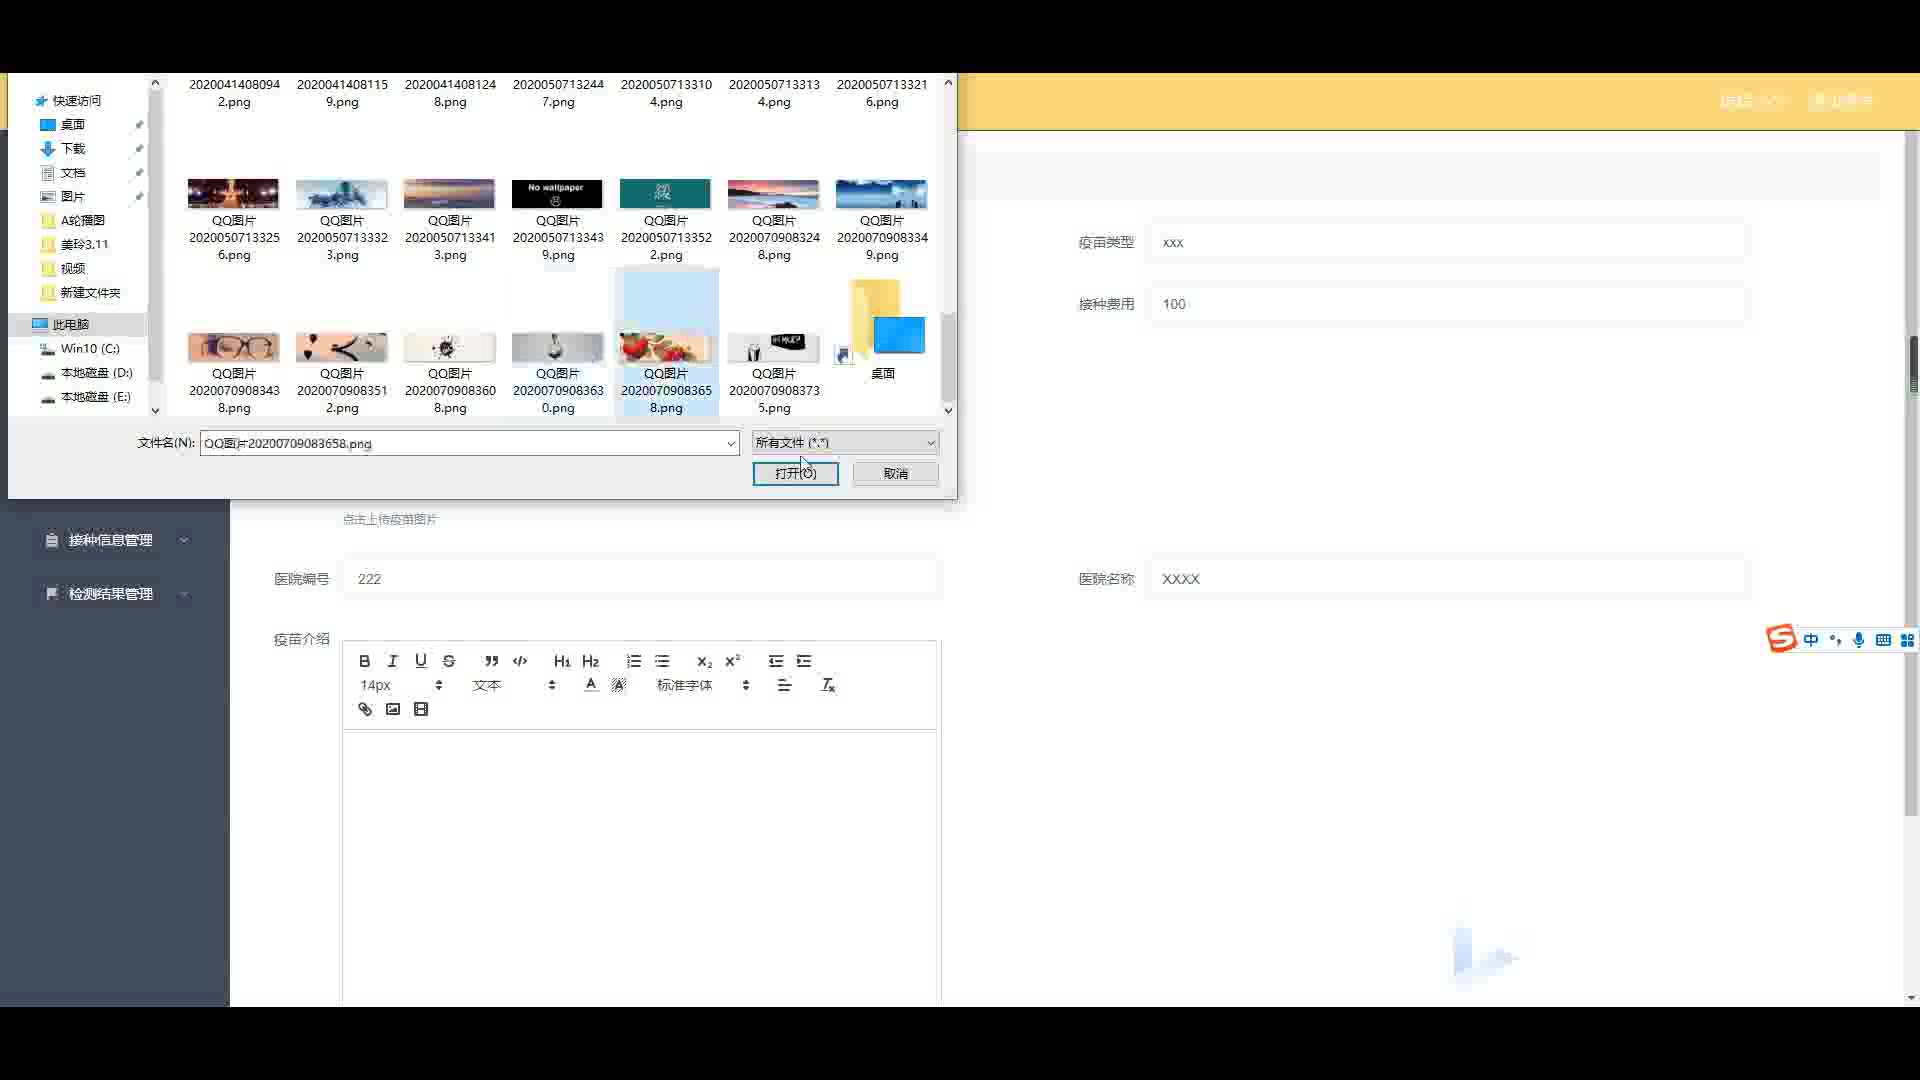1920x1080 pixels.
Task: Click the Sogou voice input microphone
Action: point(1858,640)
